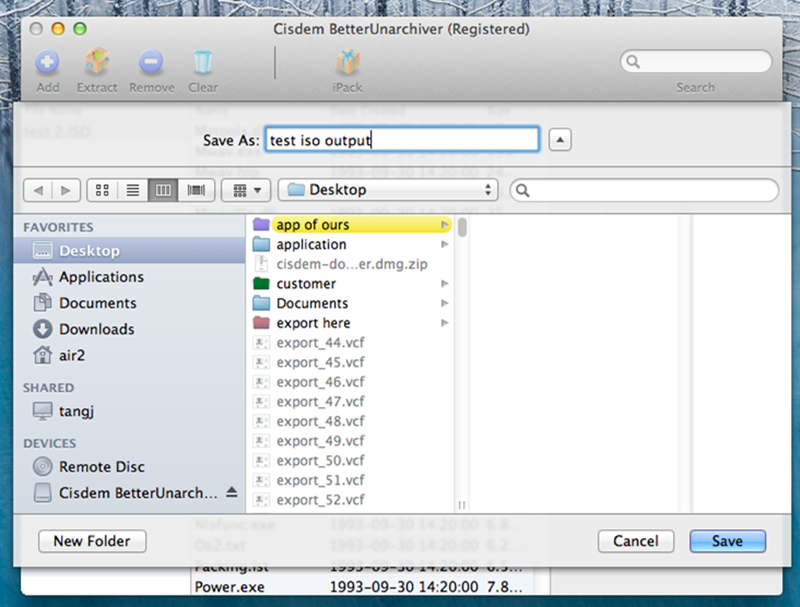
Task: Click the file column scrollbar thumb
Action: [462, 227]
